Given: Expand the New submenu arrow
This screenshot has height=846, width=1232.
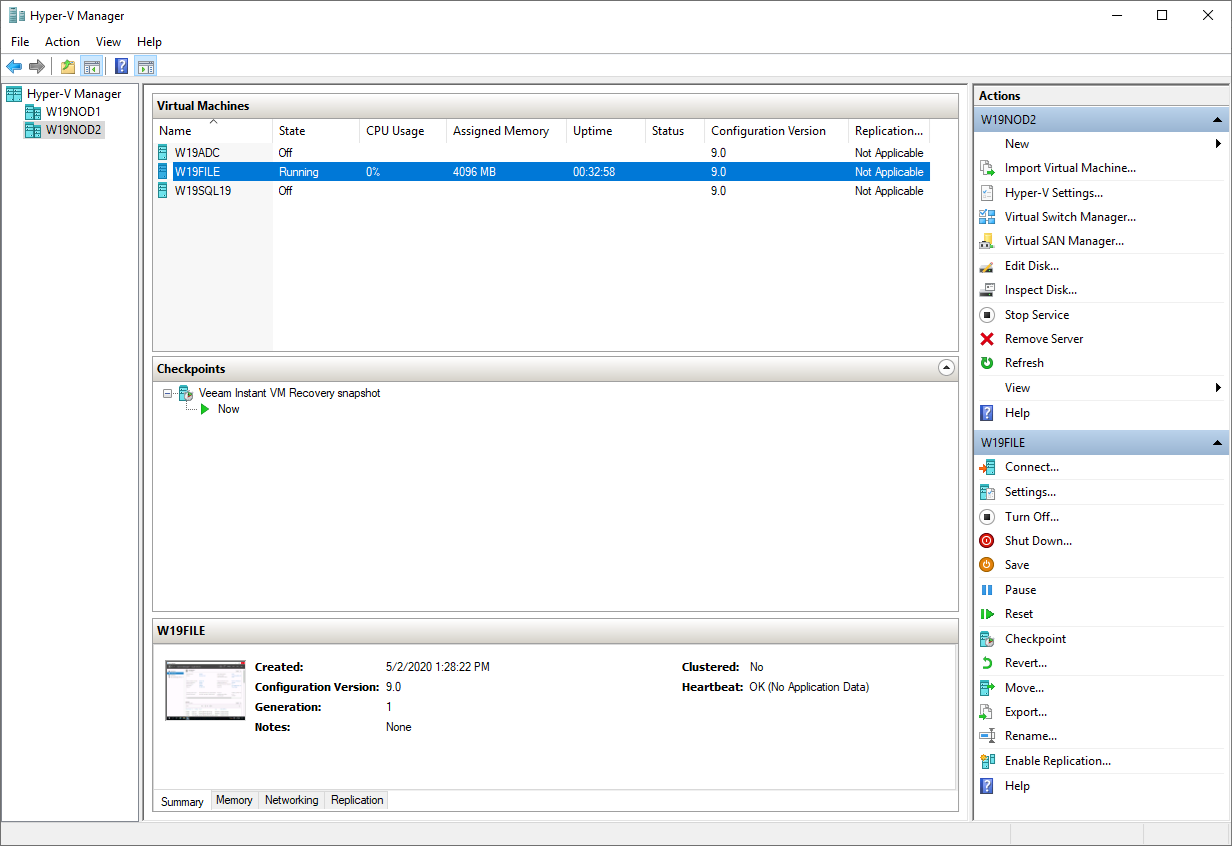Looking at the screenshot, I should tap(1218, 144).
